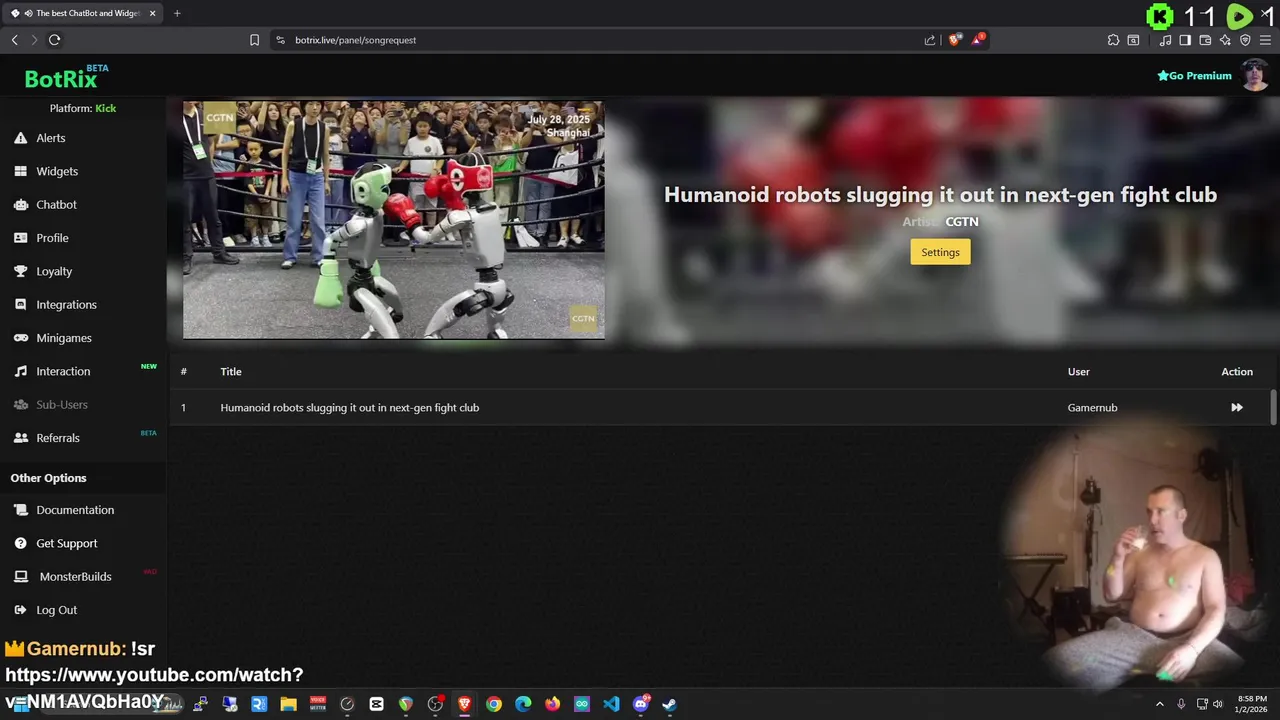Go to the Chatbot page
The height and width of the screenshot is (720, 1280).
(56, 204)
